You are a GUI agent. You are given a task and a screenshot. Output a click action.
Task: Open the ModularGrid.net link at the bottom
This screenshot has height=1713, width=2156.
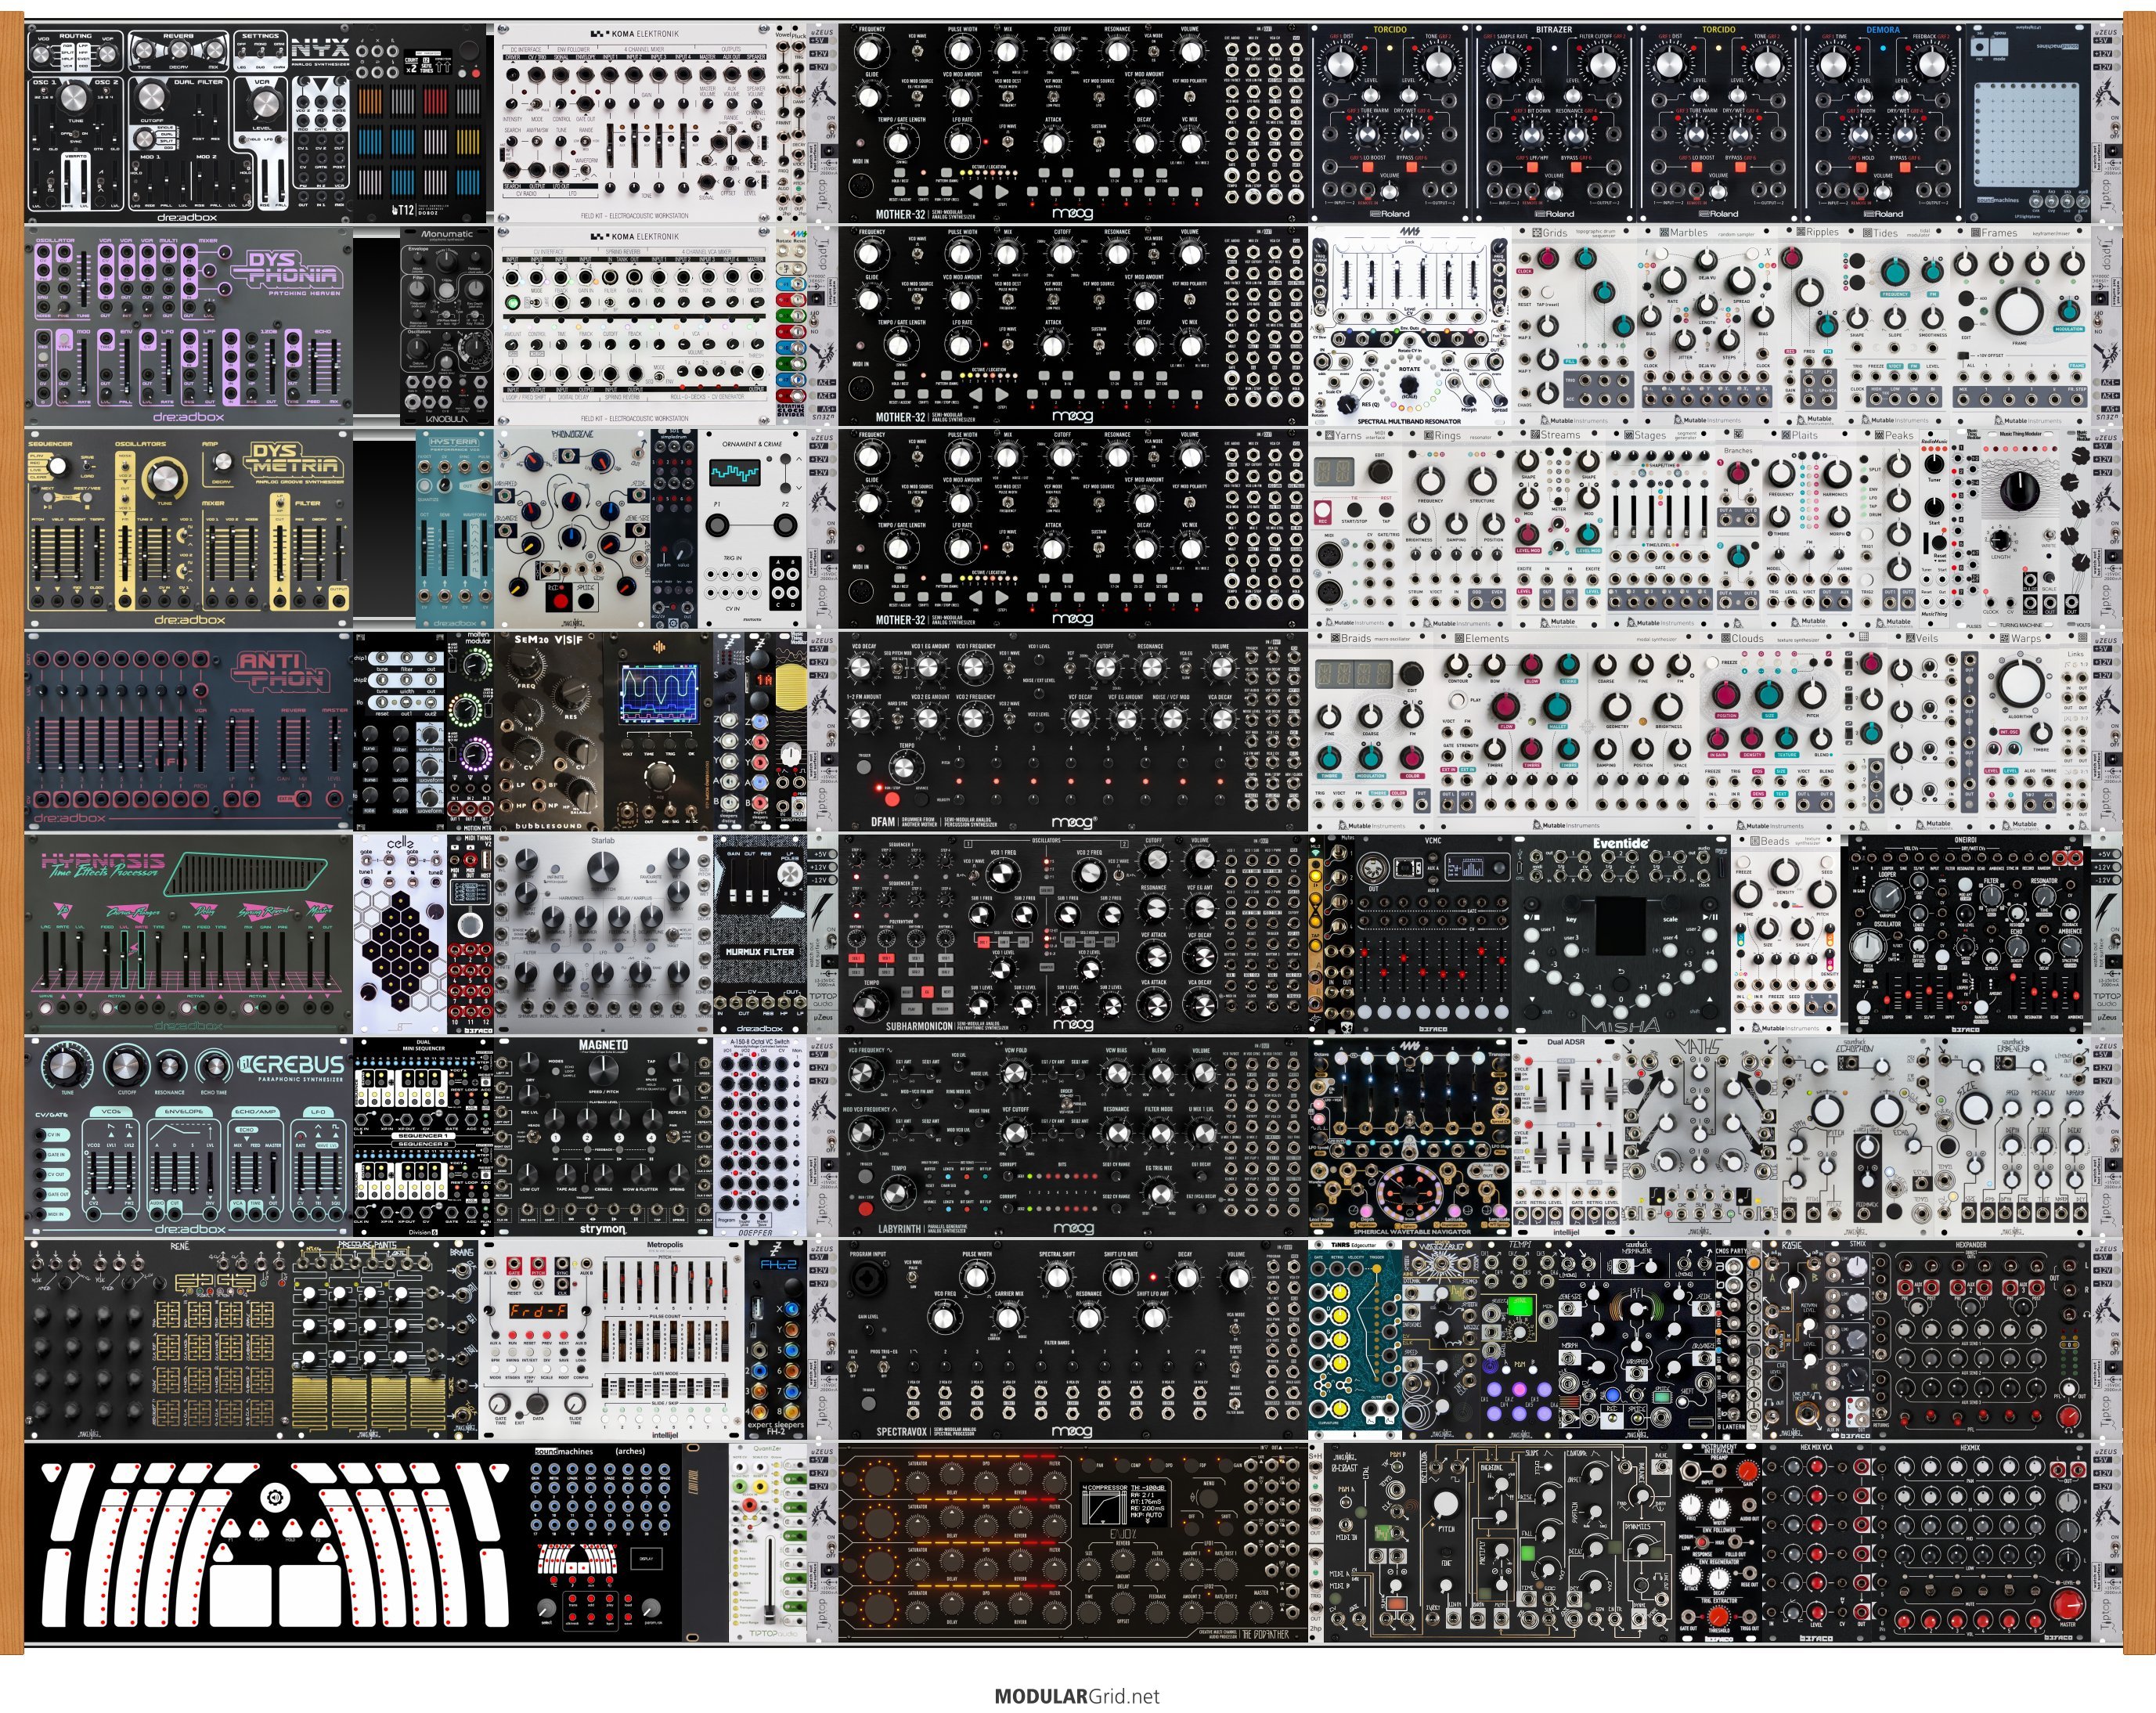coord(1077,1696)
